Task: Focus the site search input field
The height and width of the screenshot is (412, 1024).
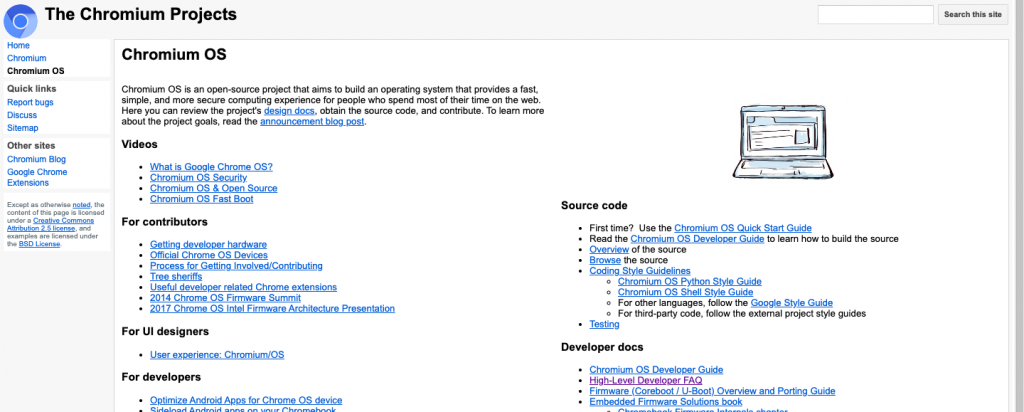Action: point(875,14)
